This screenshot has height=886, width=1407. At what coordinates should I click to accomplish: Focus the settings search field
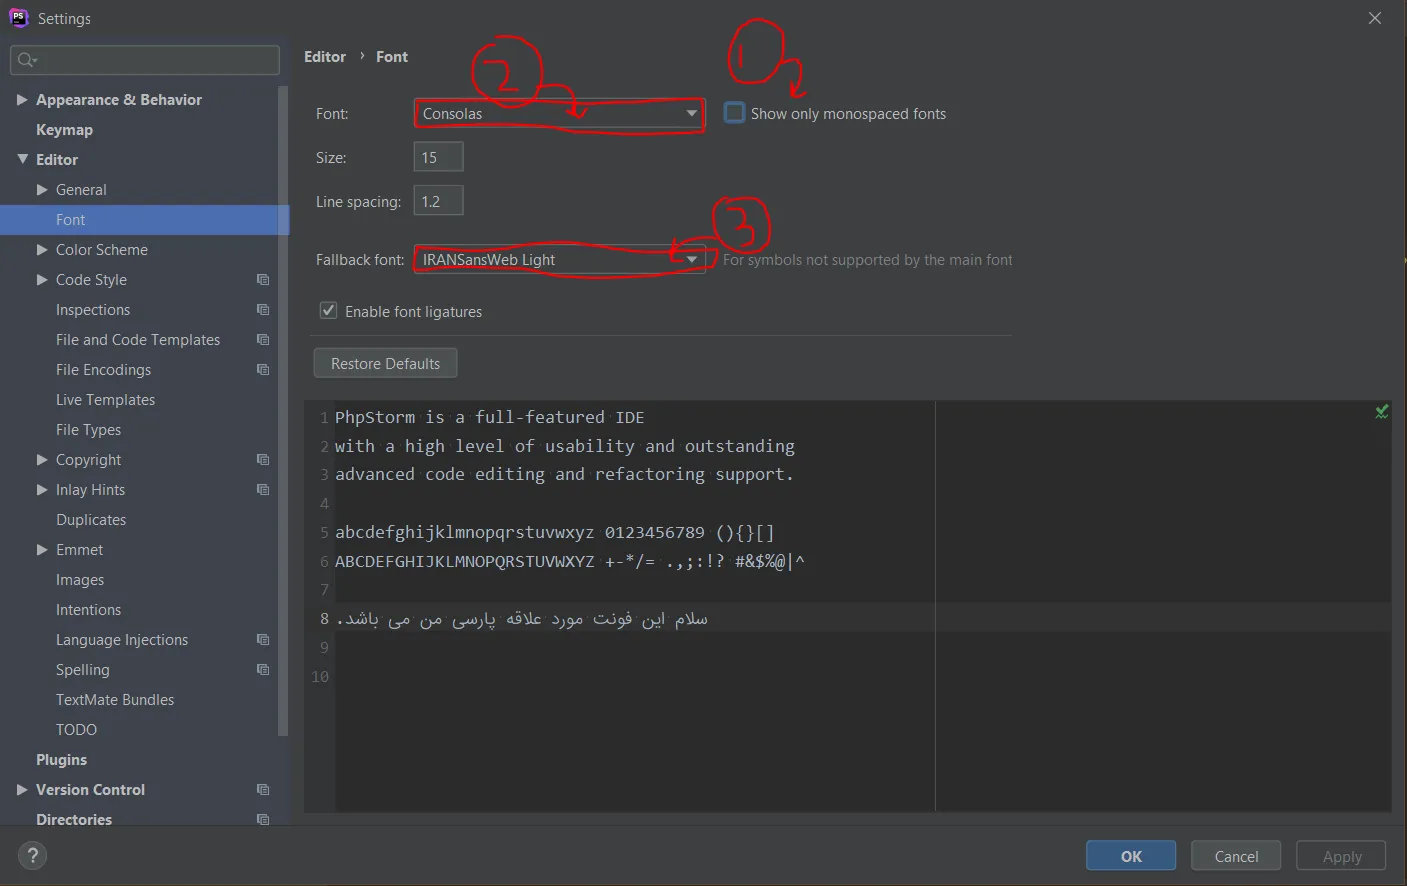[145, 60]
